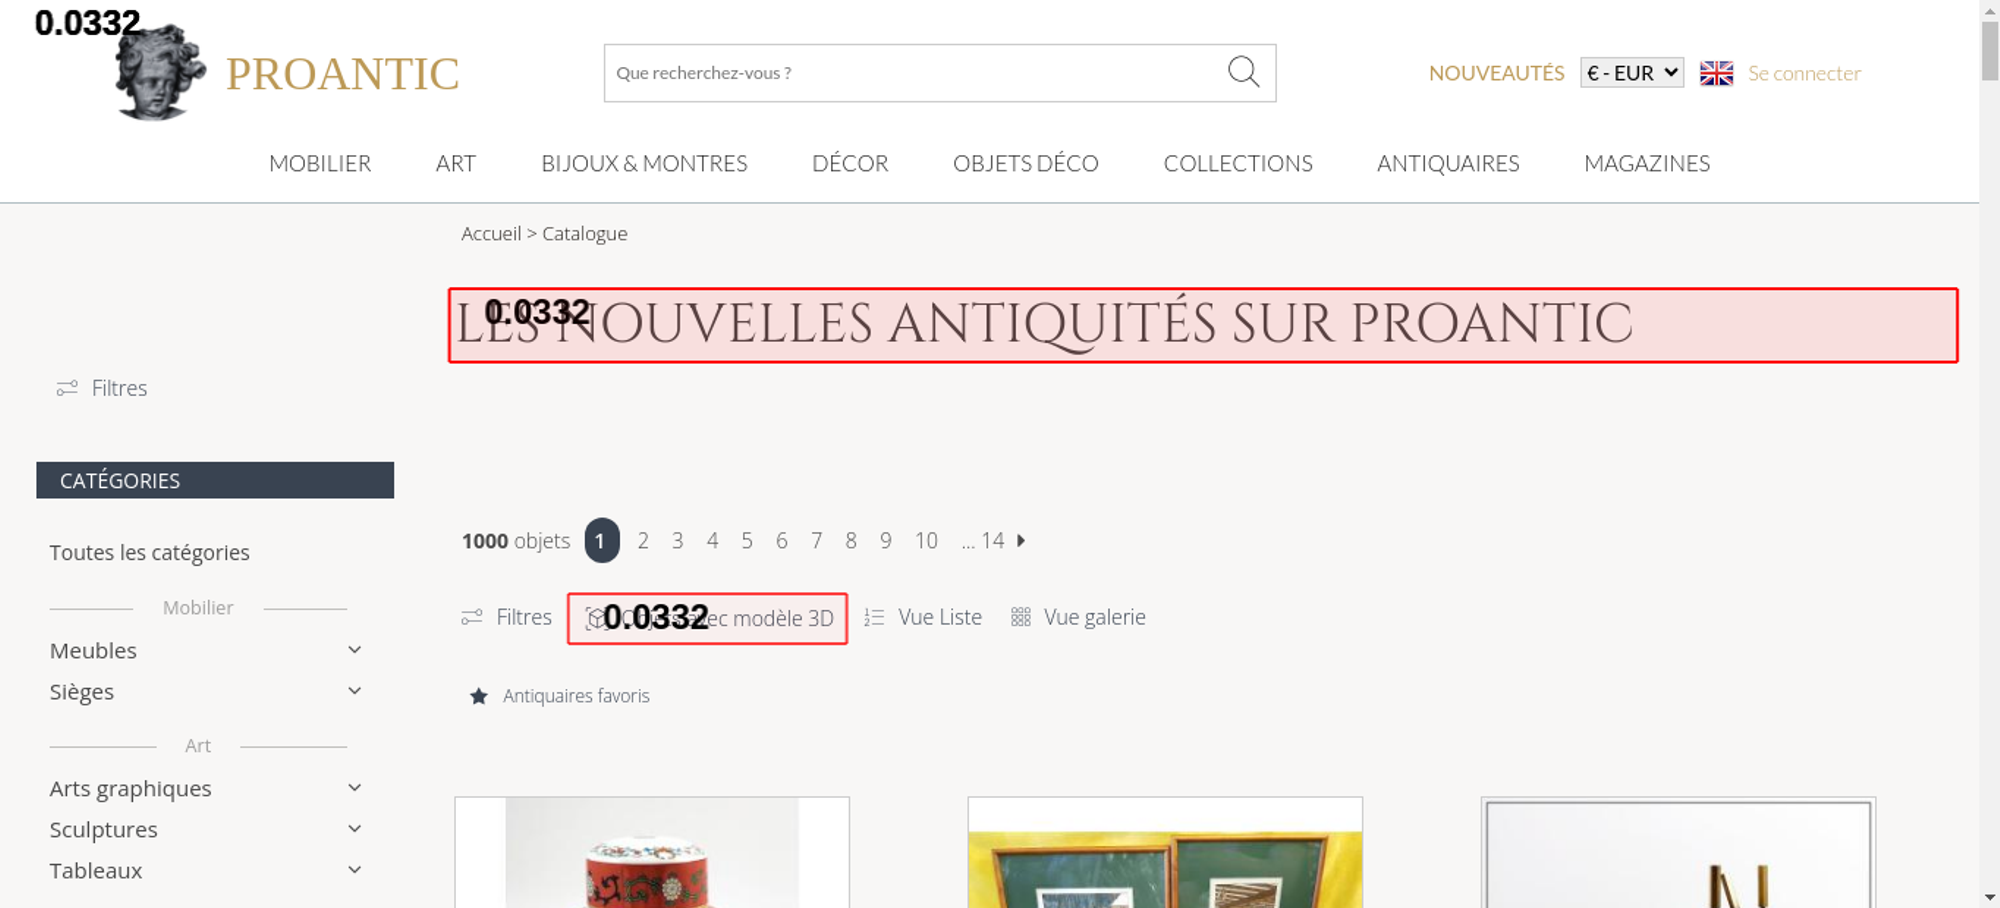Screen dimensions: 2000x908
Task: Switch to Vue galerie grid view
Action: [x=1078, y=617]
